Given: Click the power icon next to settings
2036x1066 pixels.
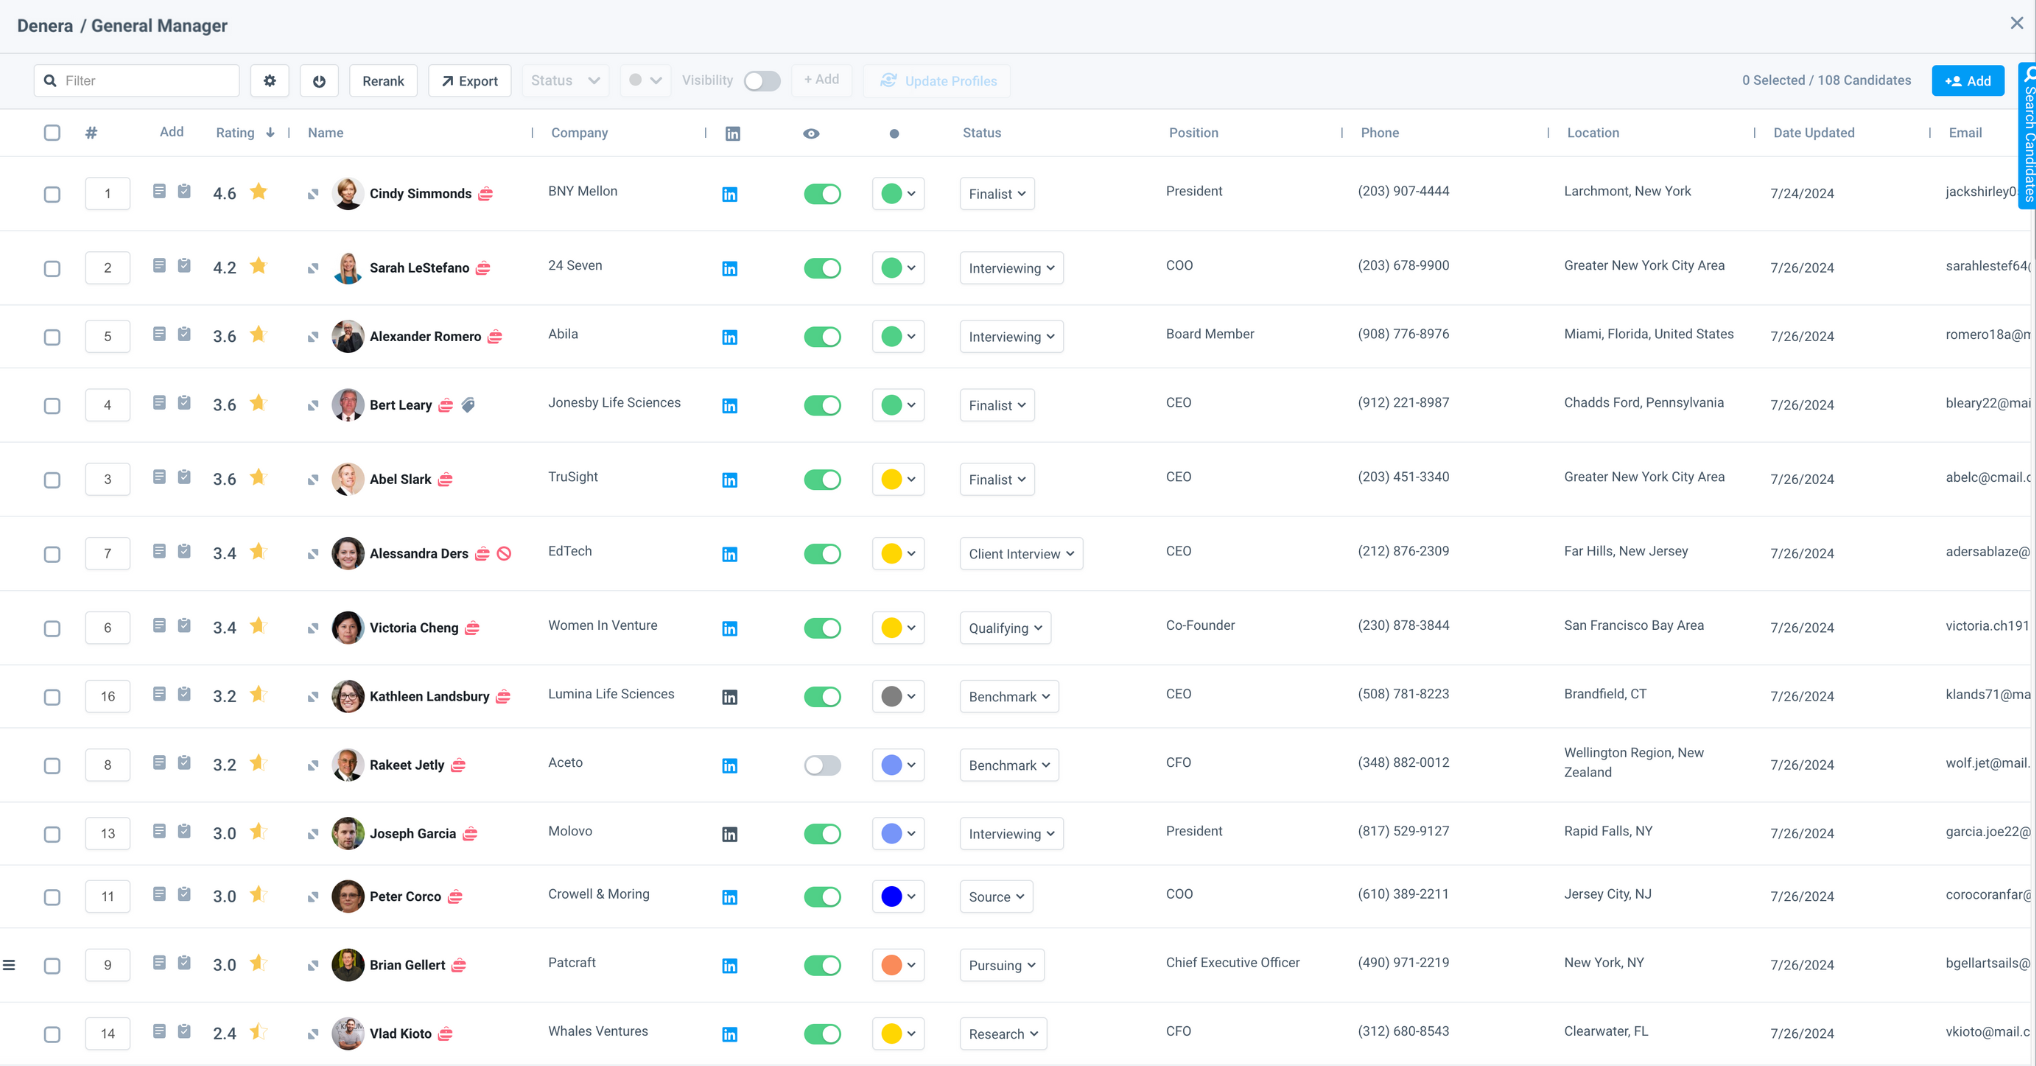Looking at the screenshot, I should point(319,80).
